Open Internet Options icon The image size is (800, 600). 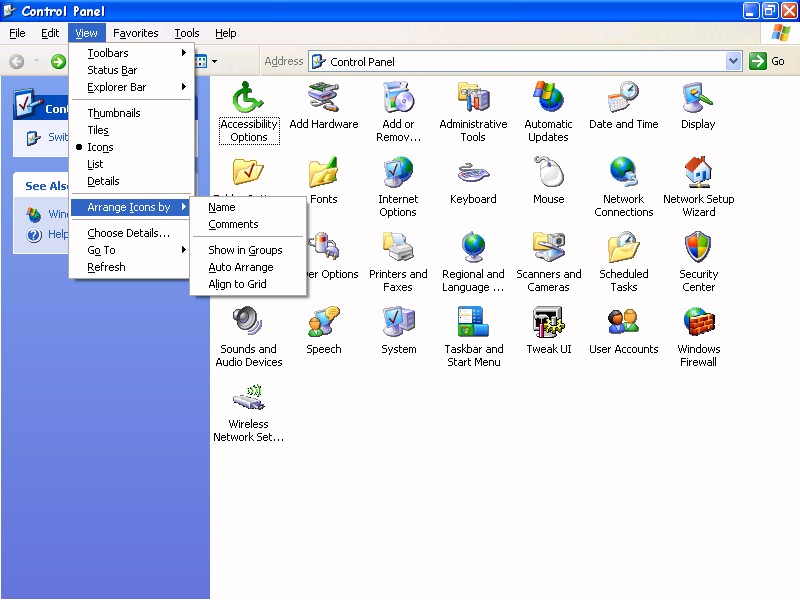coord(398,187)
